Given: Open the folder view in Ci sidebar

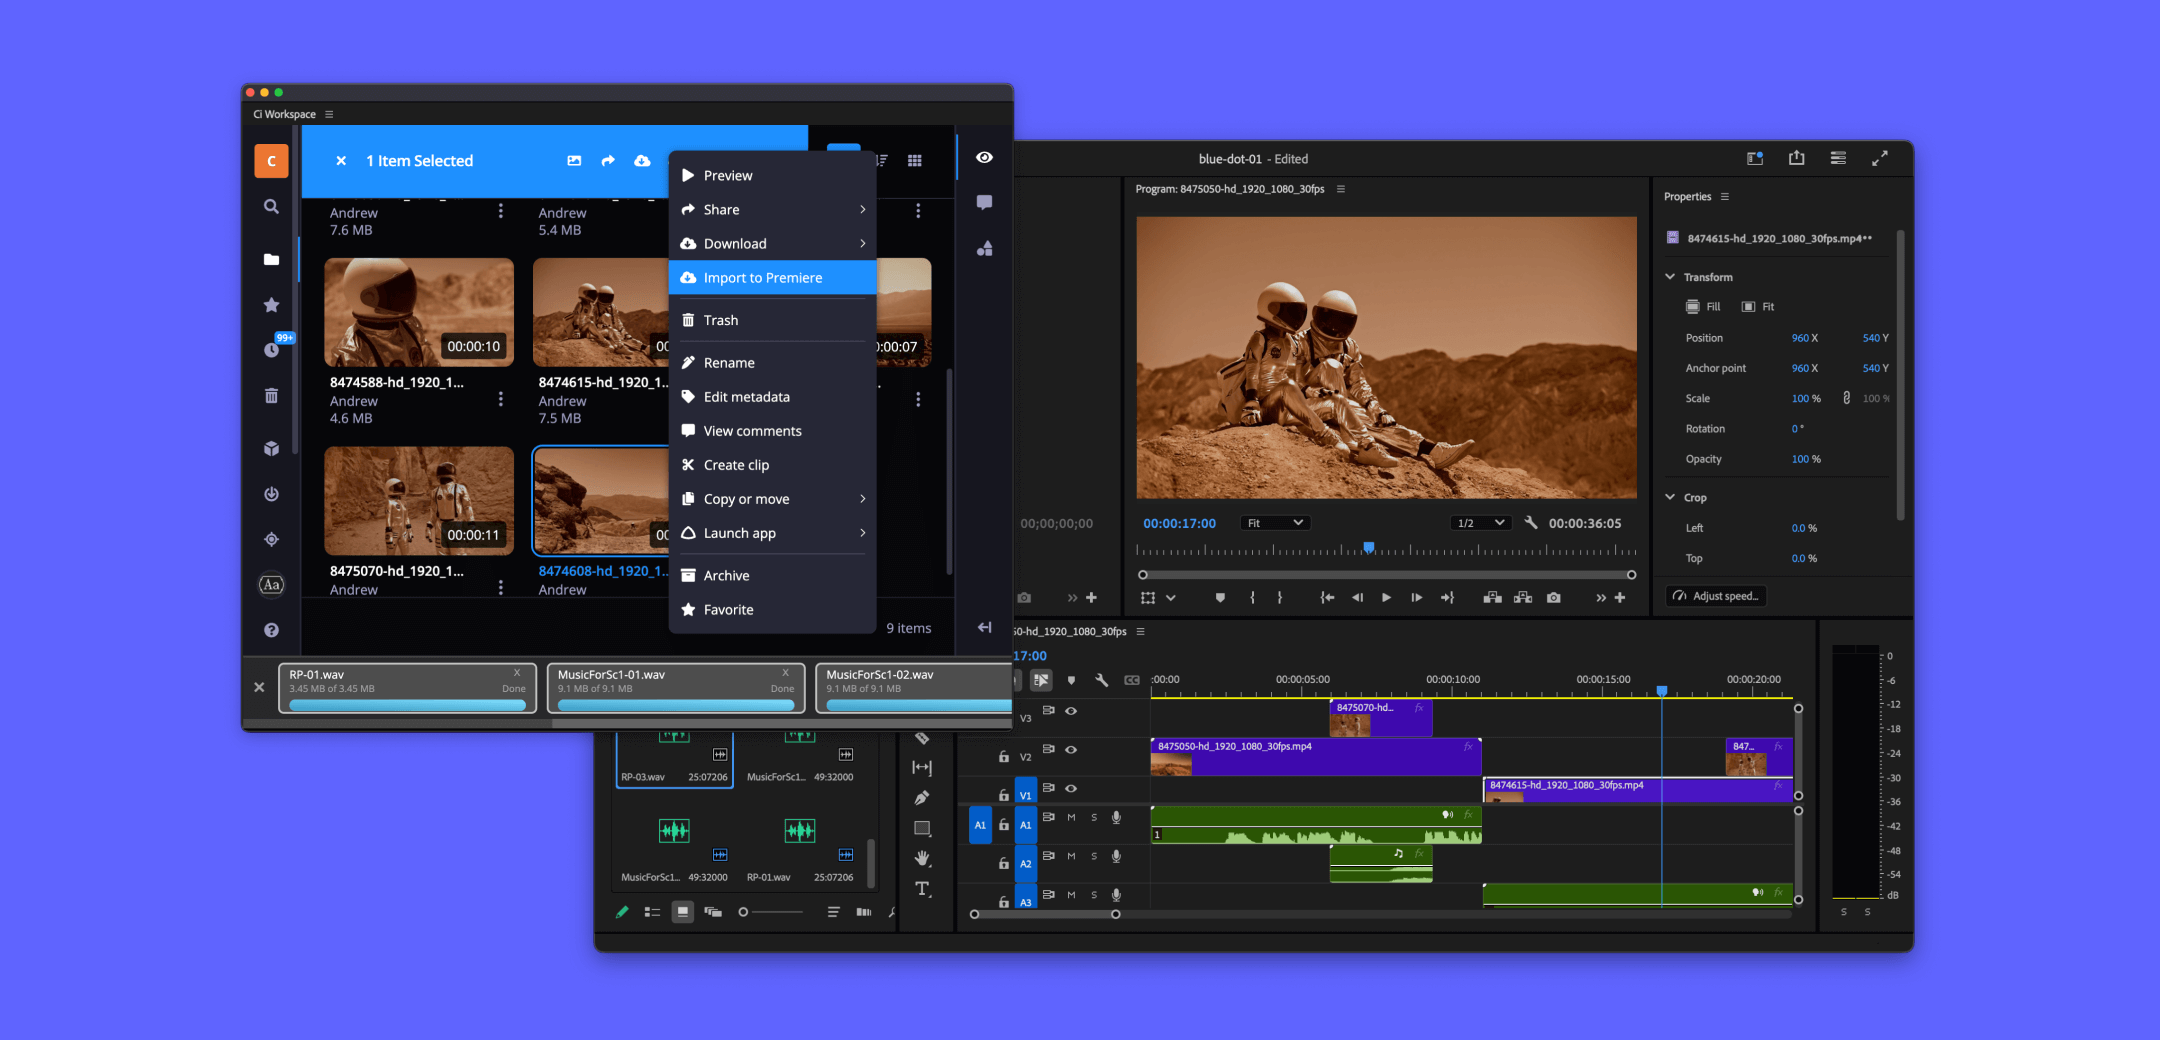Looking at the screenshot, I should [x=271, y=259].
